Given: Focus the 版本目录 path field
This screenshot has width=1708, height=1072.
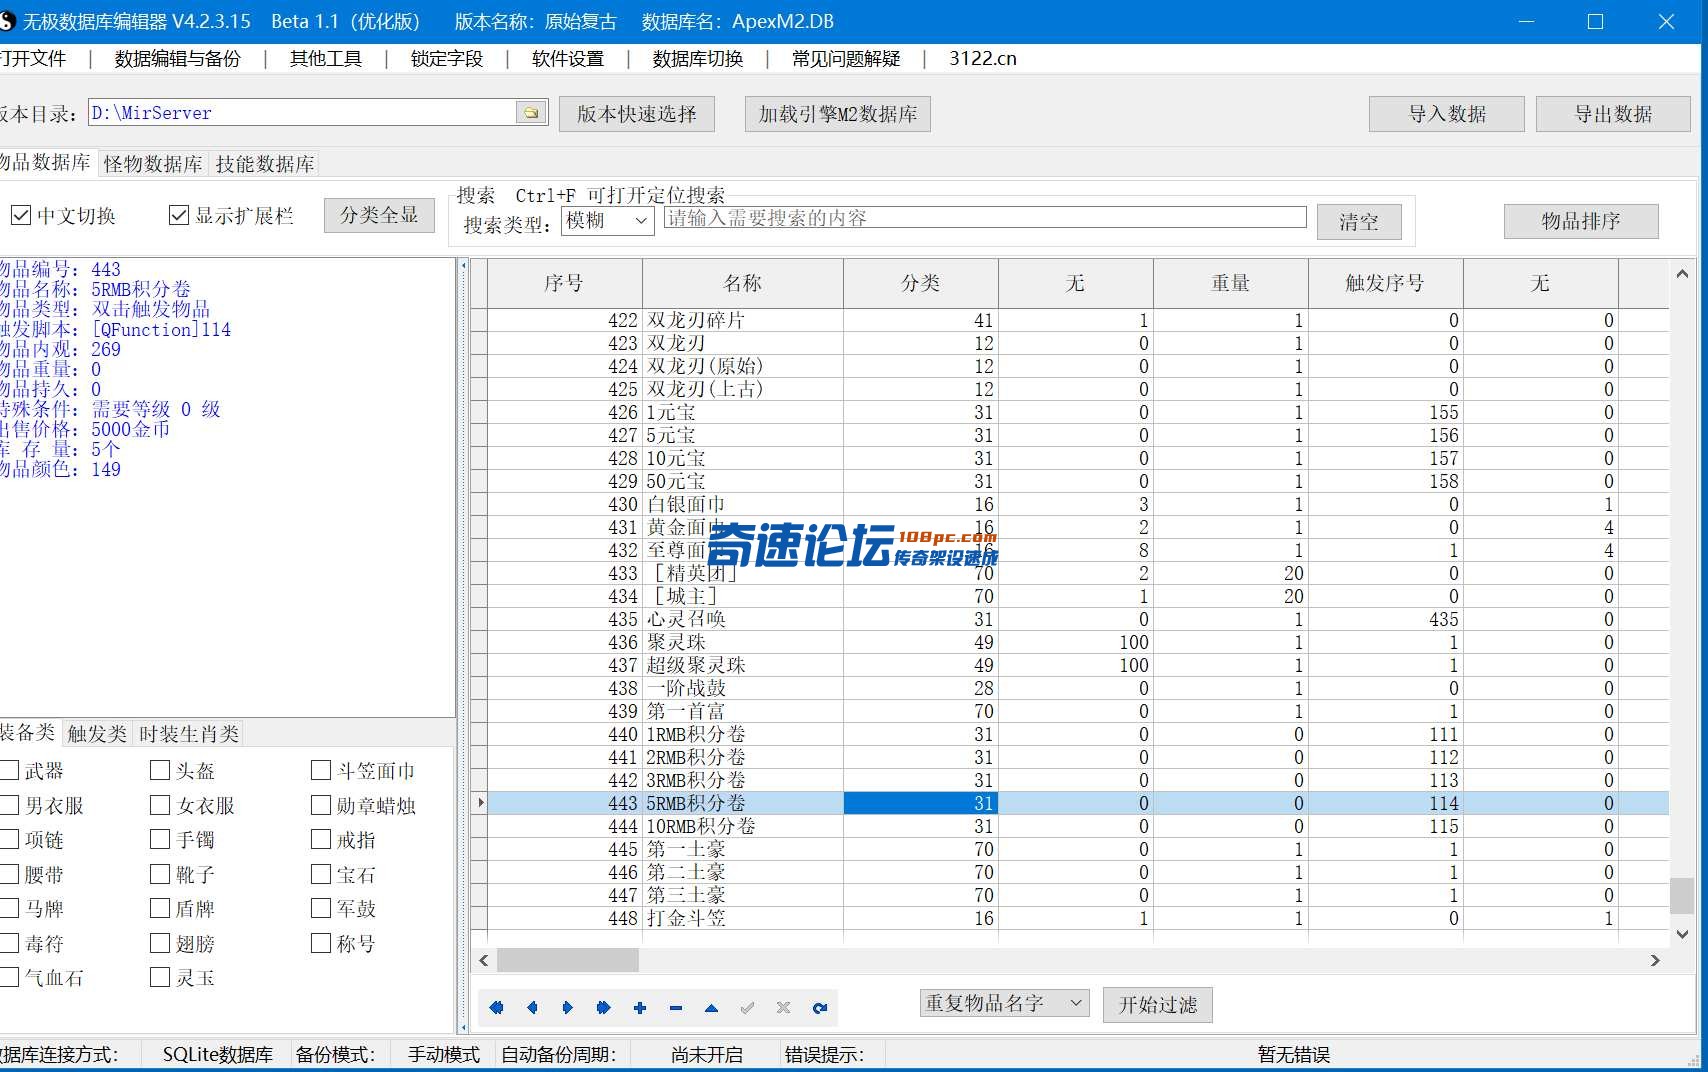Looking at the screenshot, I should (x=302, y=113).
